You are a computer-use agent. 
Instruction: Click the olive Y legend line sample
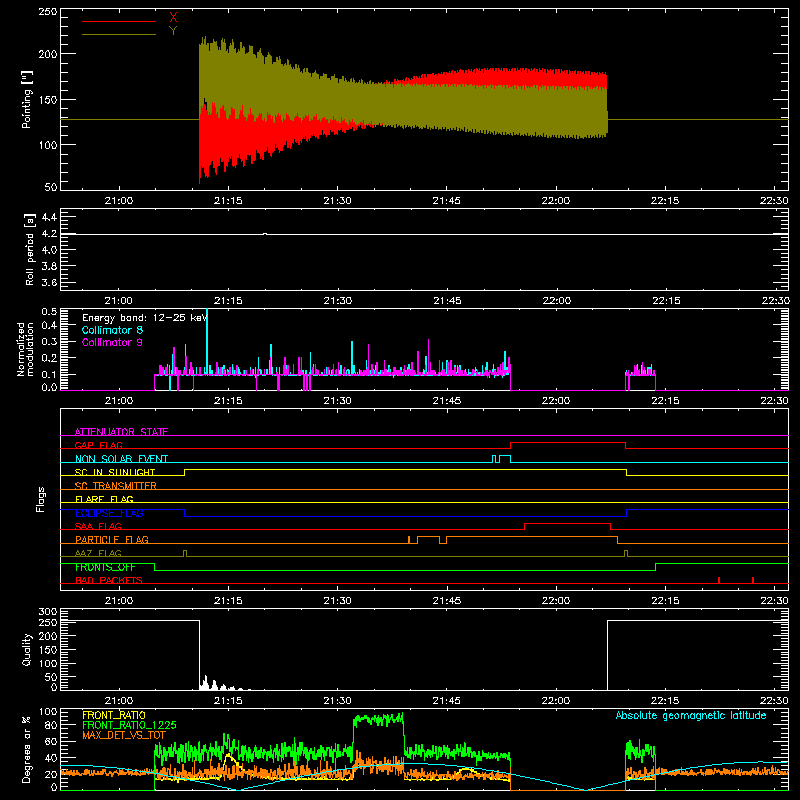pos(119,35)
